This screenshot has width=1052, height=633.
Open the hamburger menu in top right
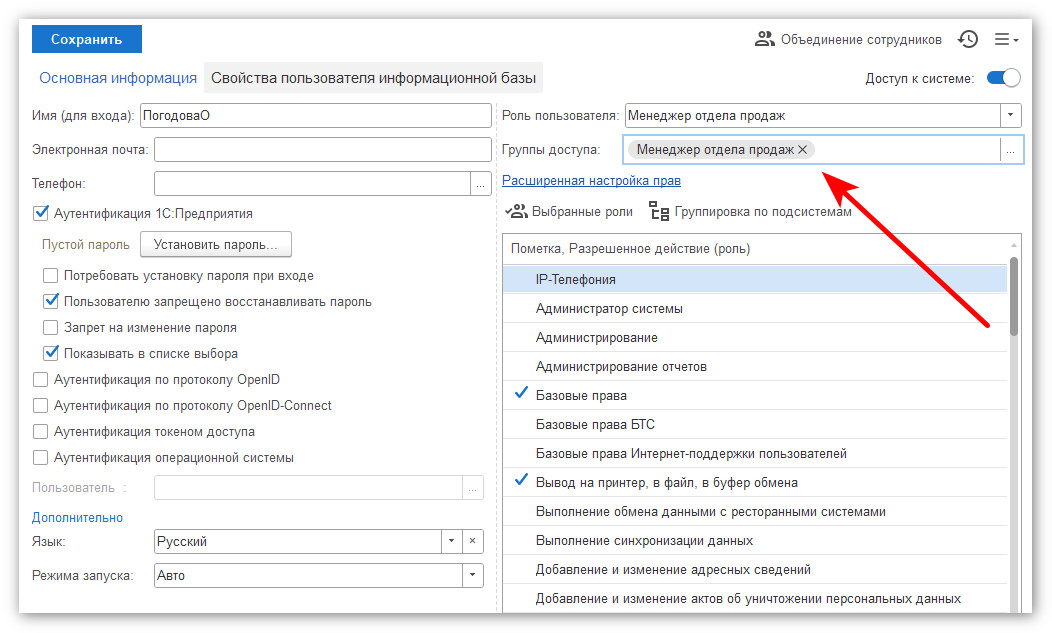(x=1006, y=40)
